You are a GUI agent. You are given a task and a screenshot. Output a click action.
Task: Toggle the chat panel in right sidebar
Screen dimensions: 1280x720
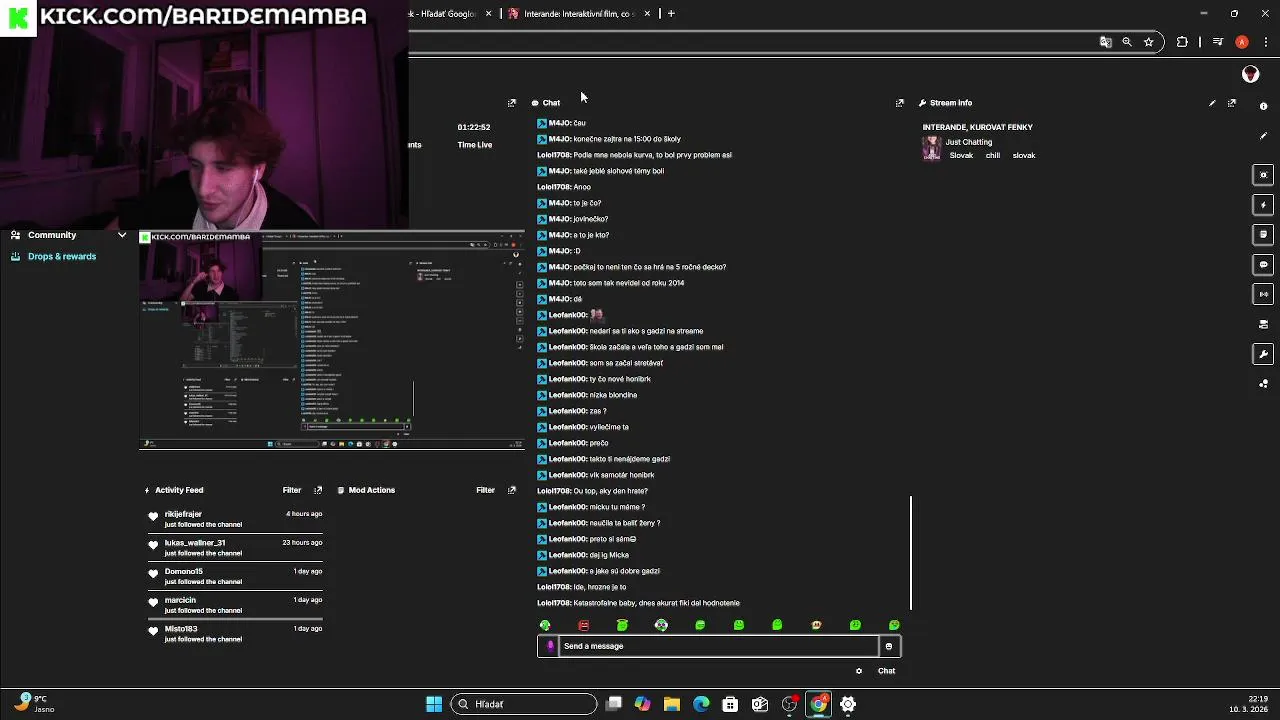pyautogui.click(x=1264, y=265)
